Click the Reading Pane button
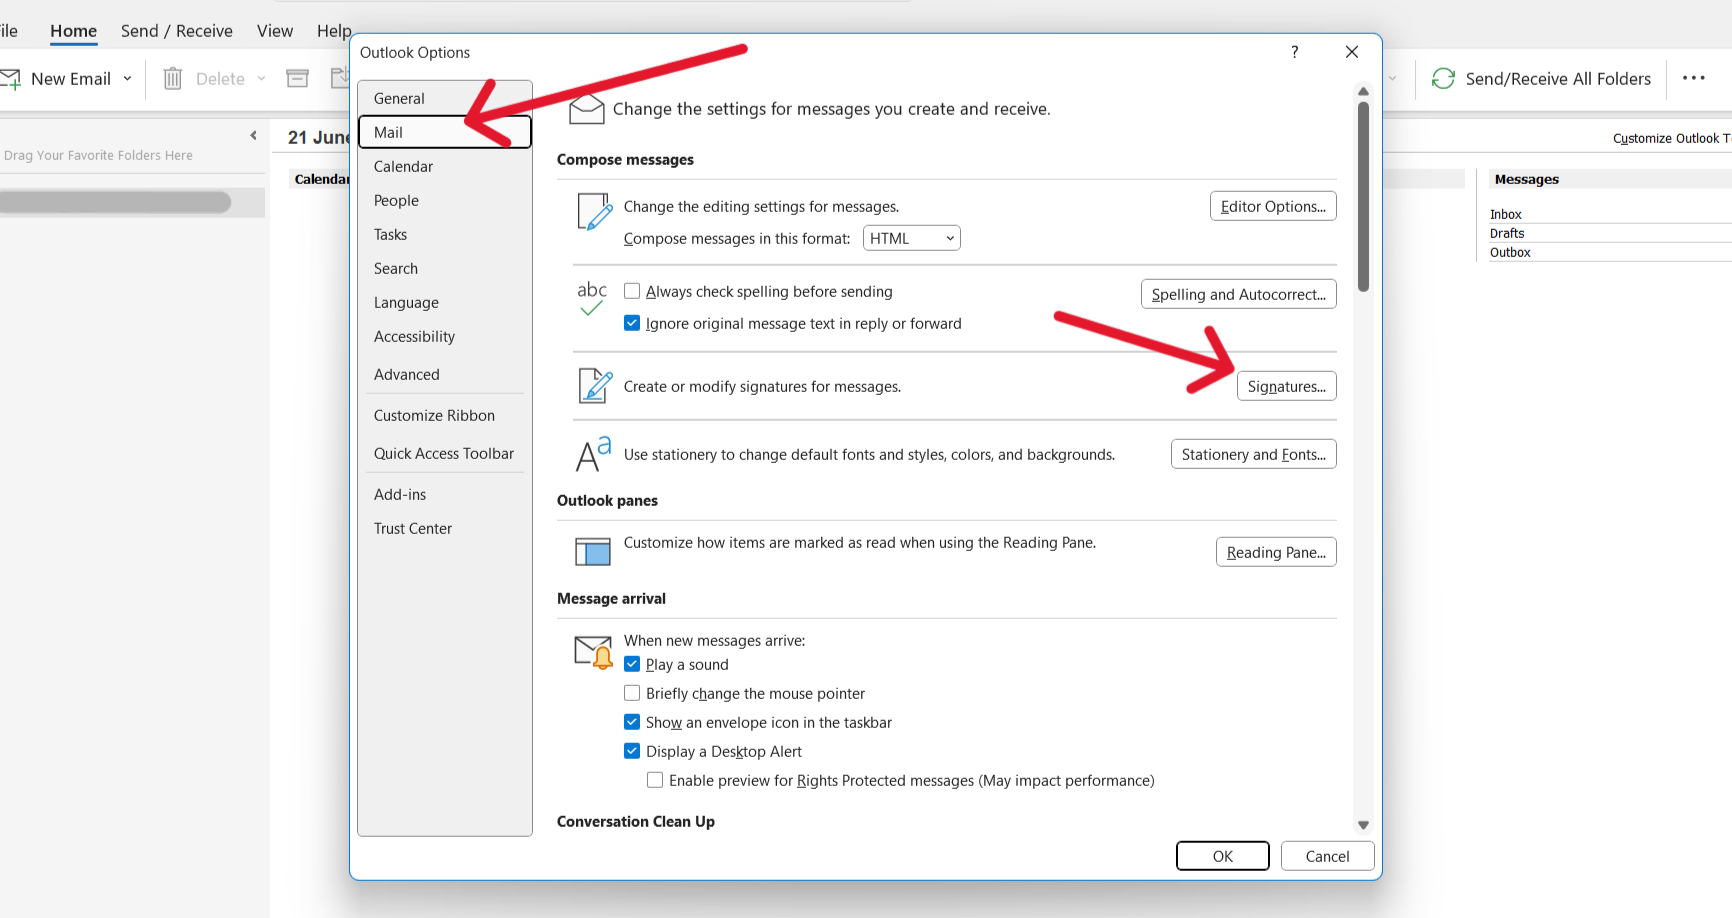The width and height of the screenshot is (1732, 918). [1276, 552]
